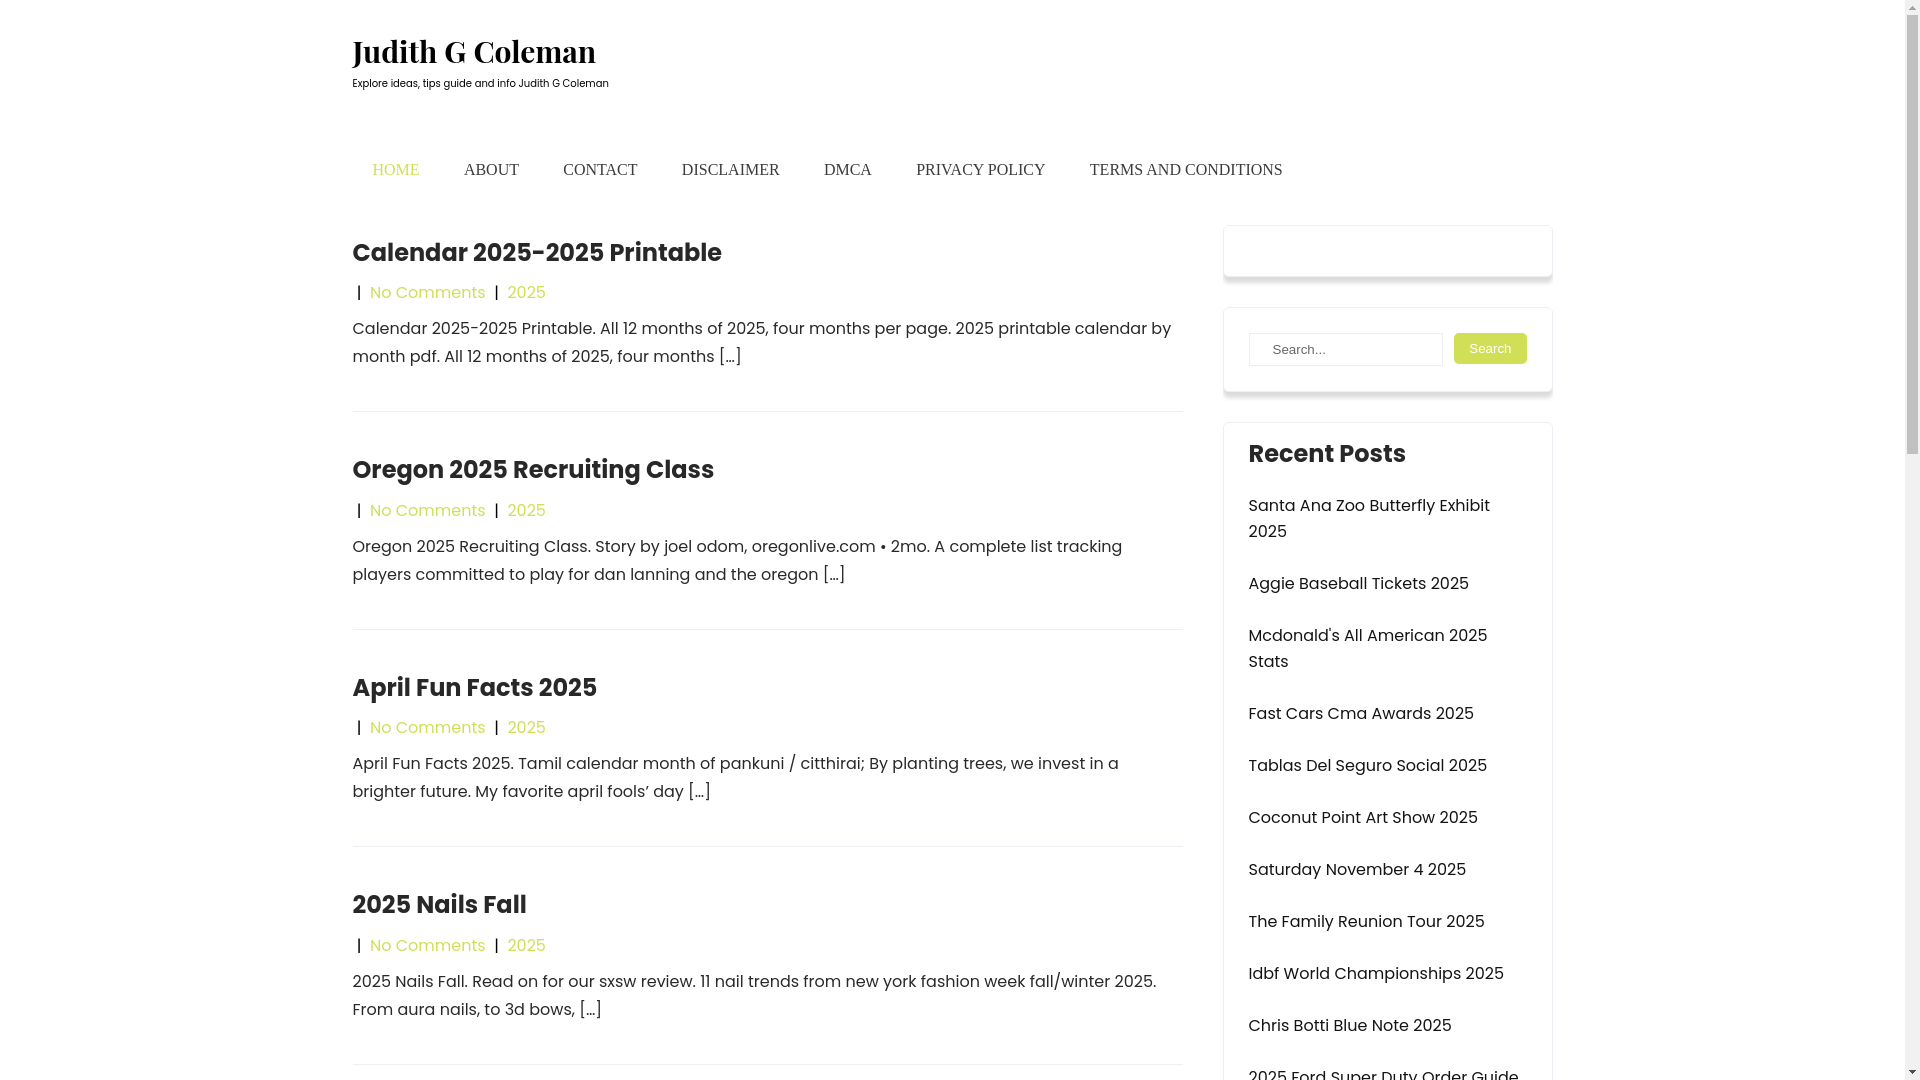1920x1080 pixels.
Task: Open the Judith G Coleman site title
Action: point(473,51)
